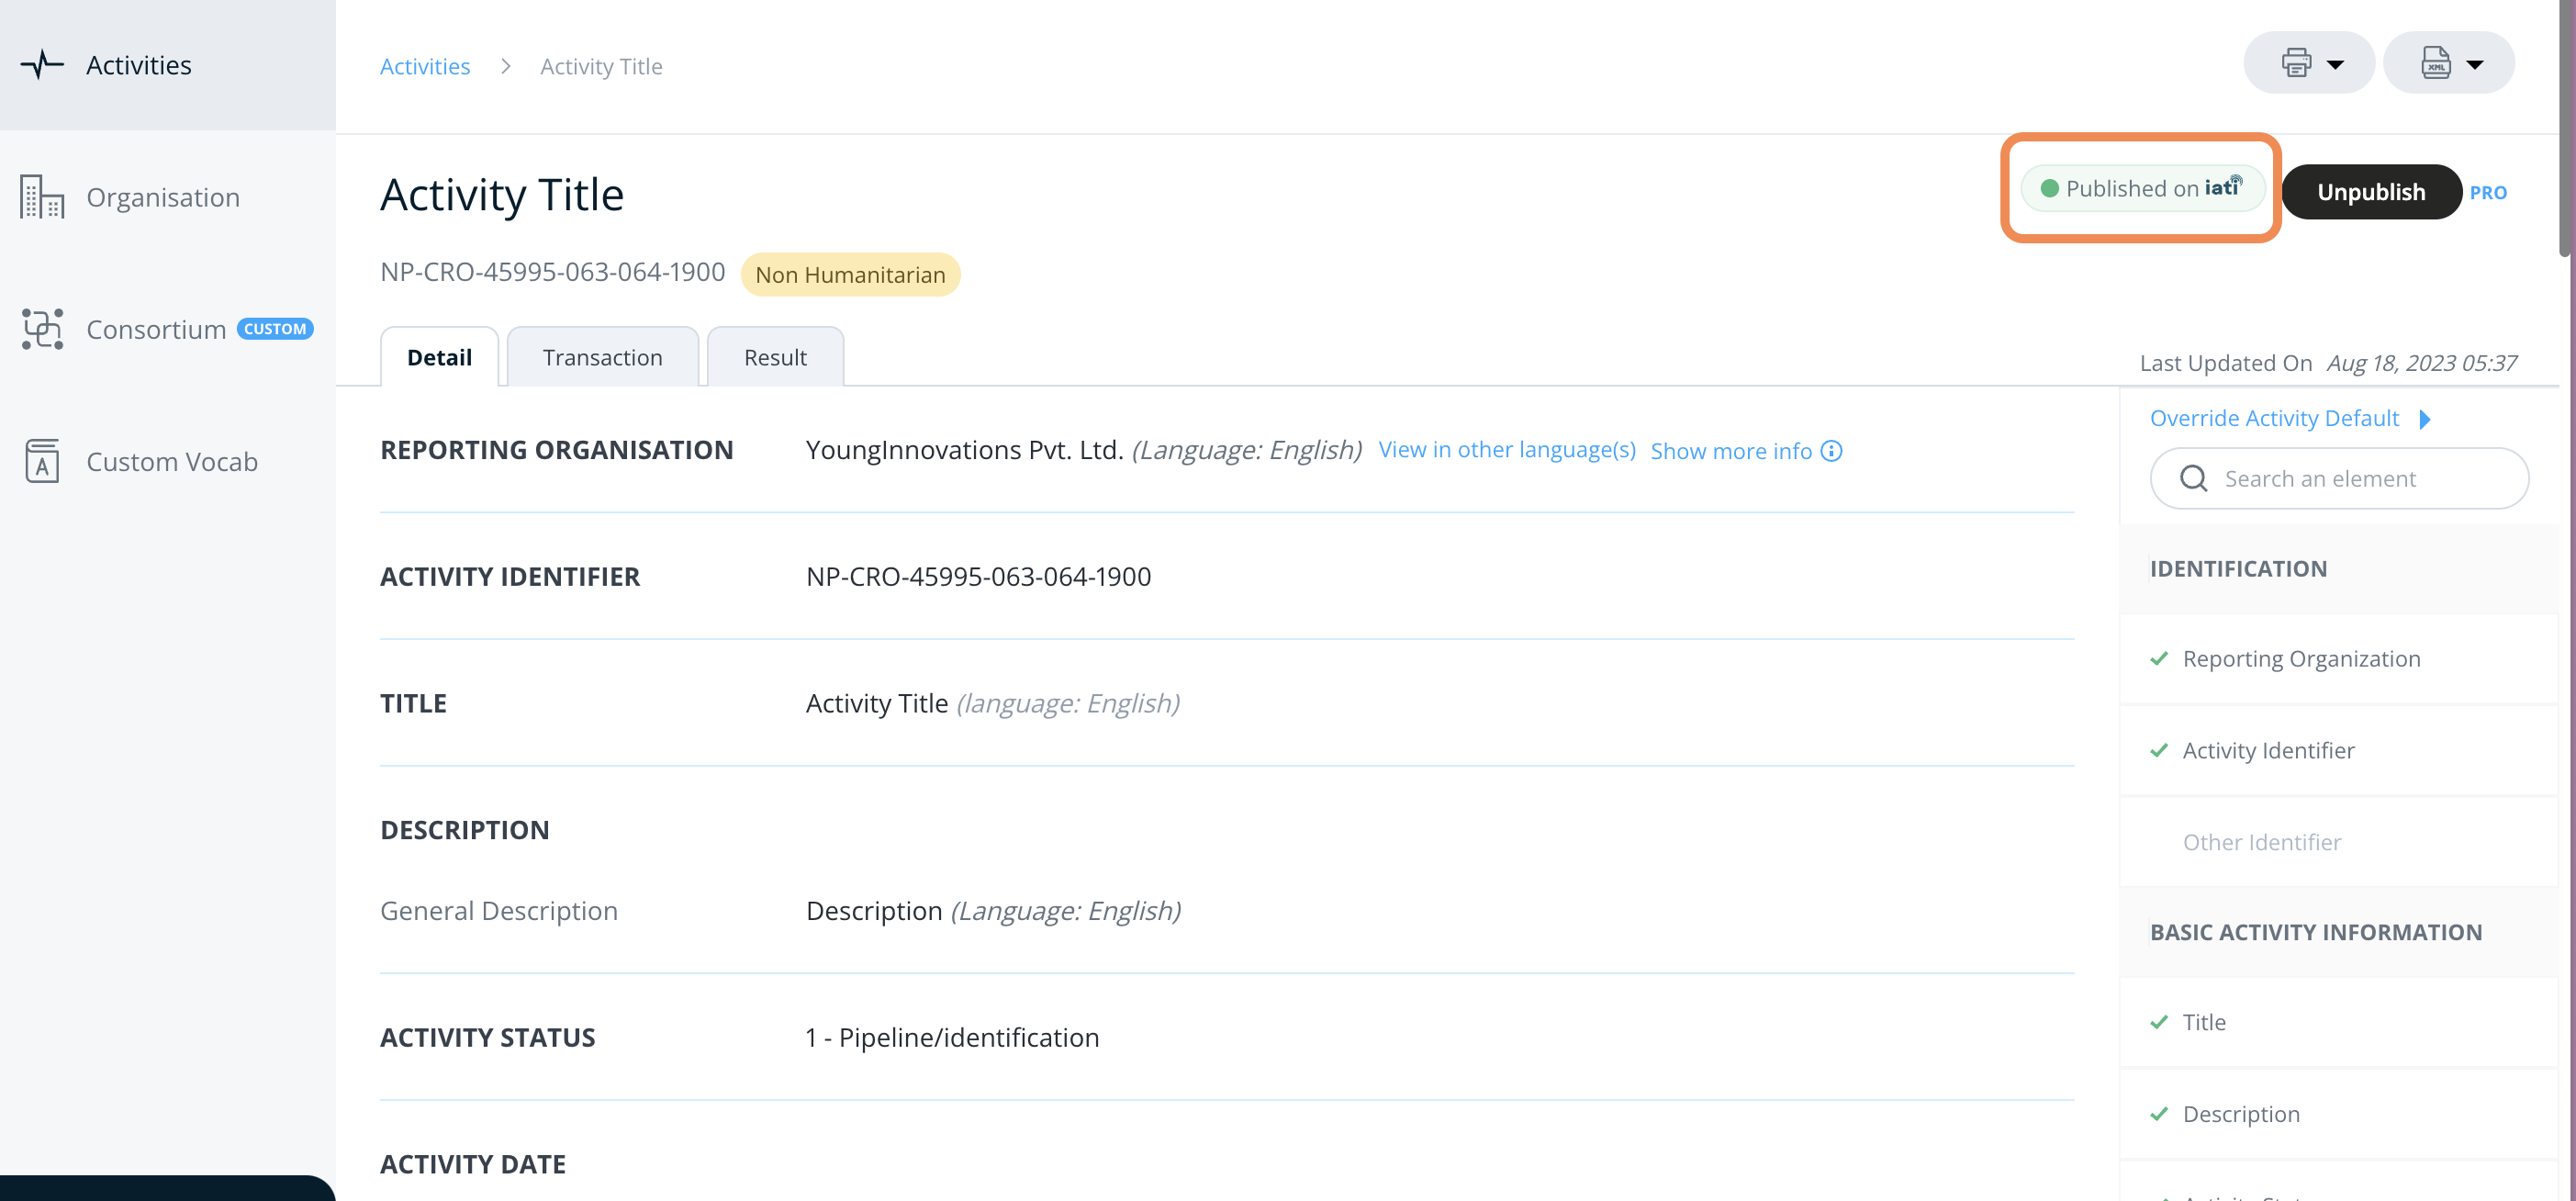Viewport: 2576px width, 1201px height.
Task: Click identifier NP-CRO-45995-063-064-1900 under page title
Action: [x=552, y=272]
